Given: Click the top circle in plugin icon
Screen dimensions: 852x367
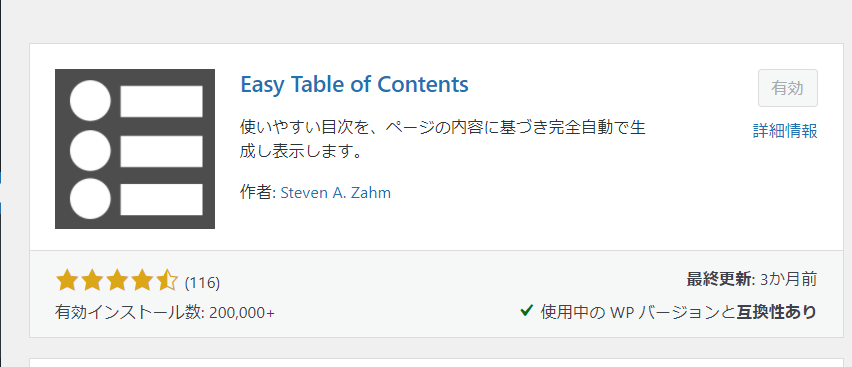Looking at the screenshot, I should (90, 101).
